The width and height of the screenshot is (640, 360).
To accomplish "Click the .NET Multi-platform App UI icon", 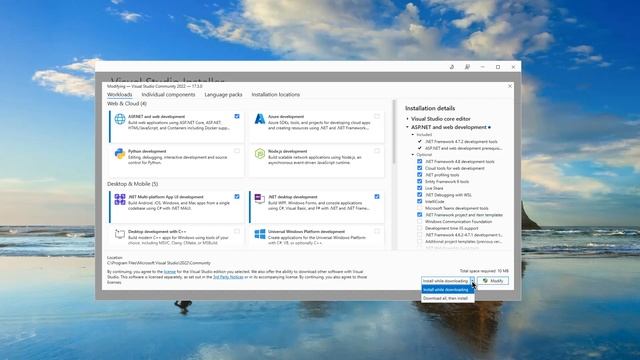I will [120, 199].
